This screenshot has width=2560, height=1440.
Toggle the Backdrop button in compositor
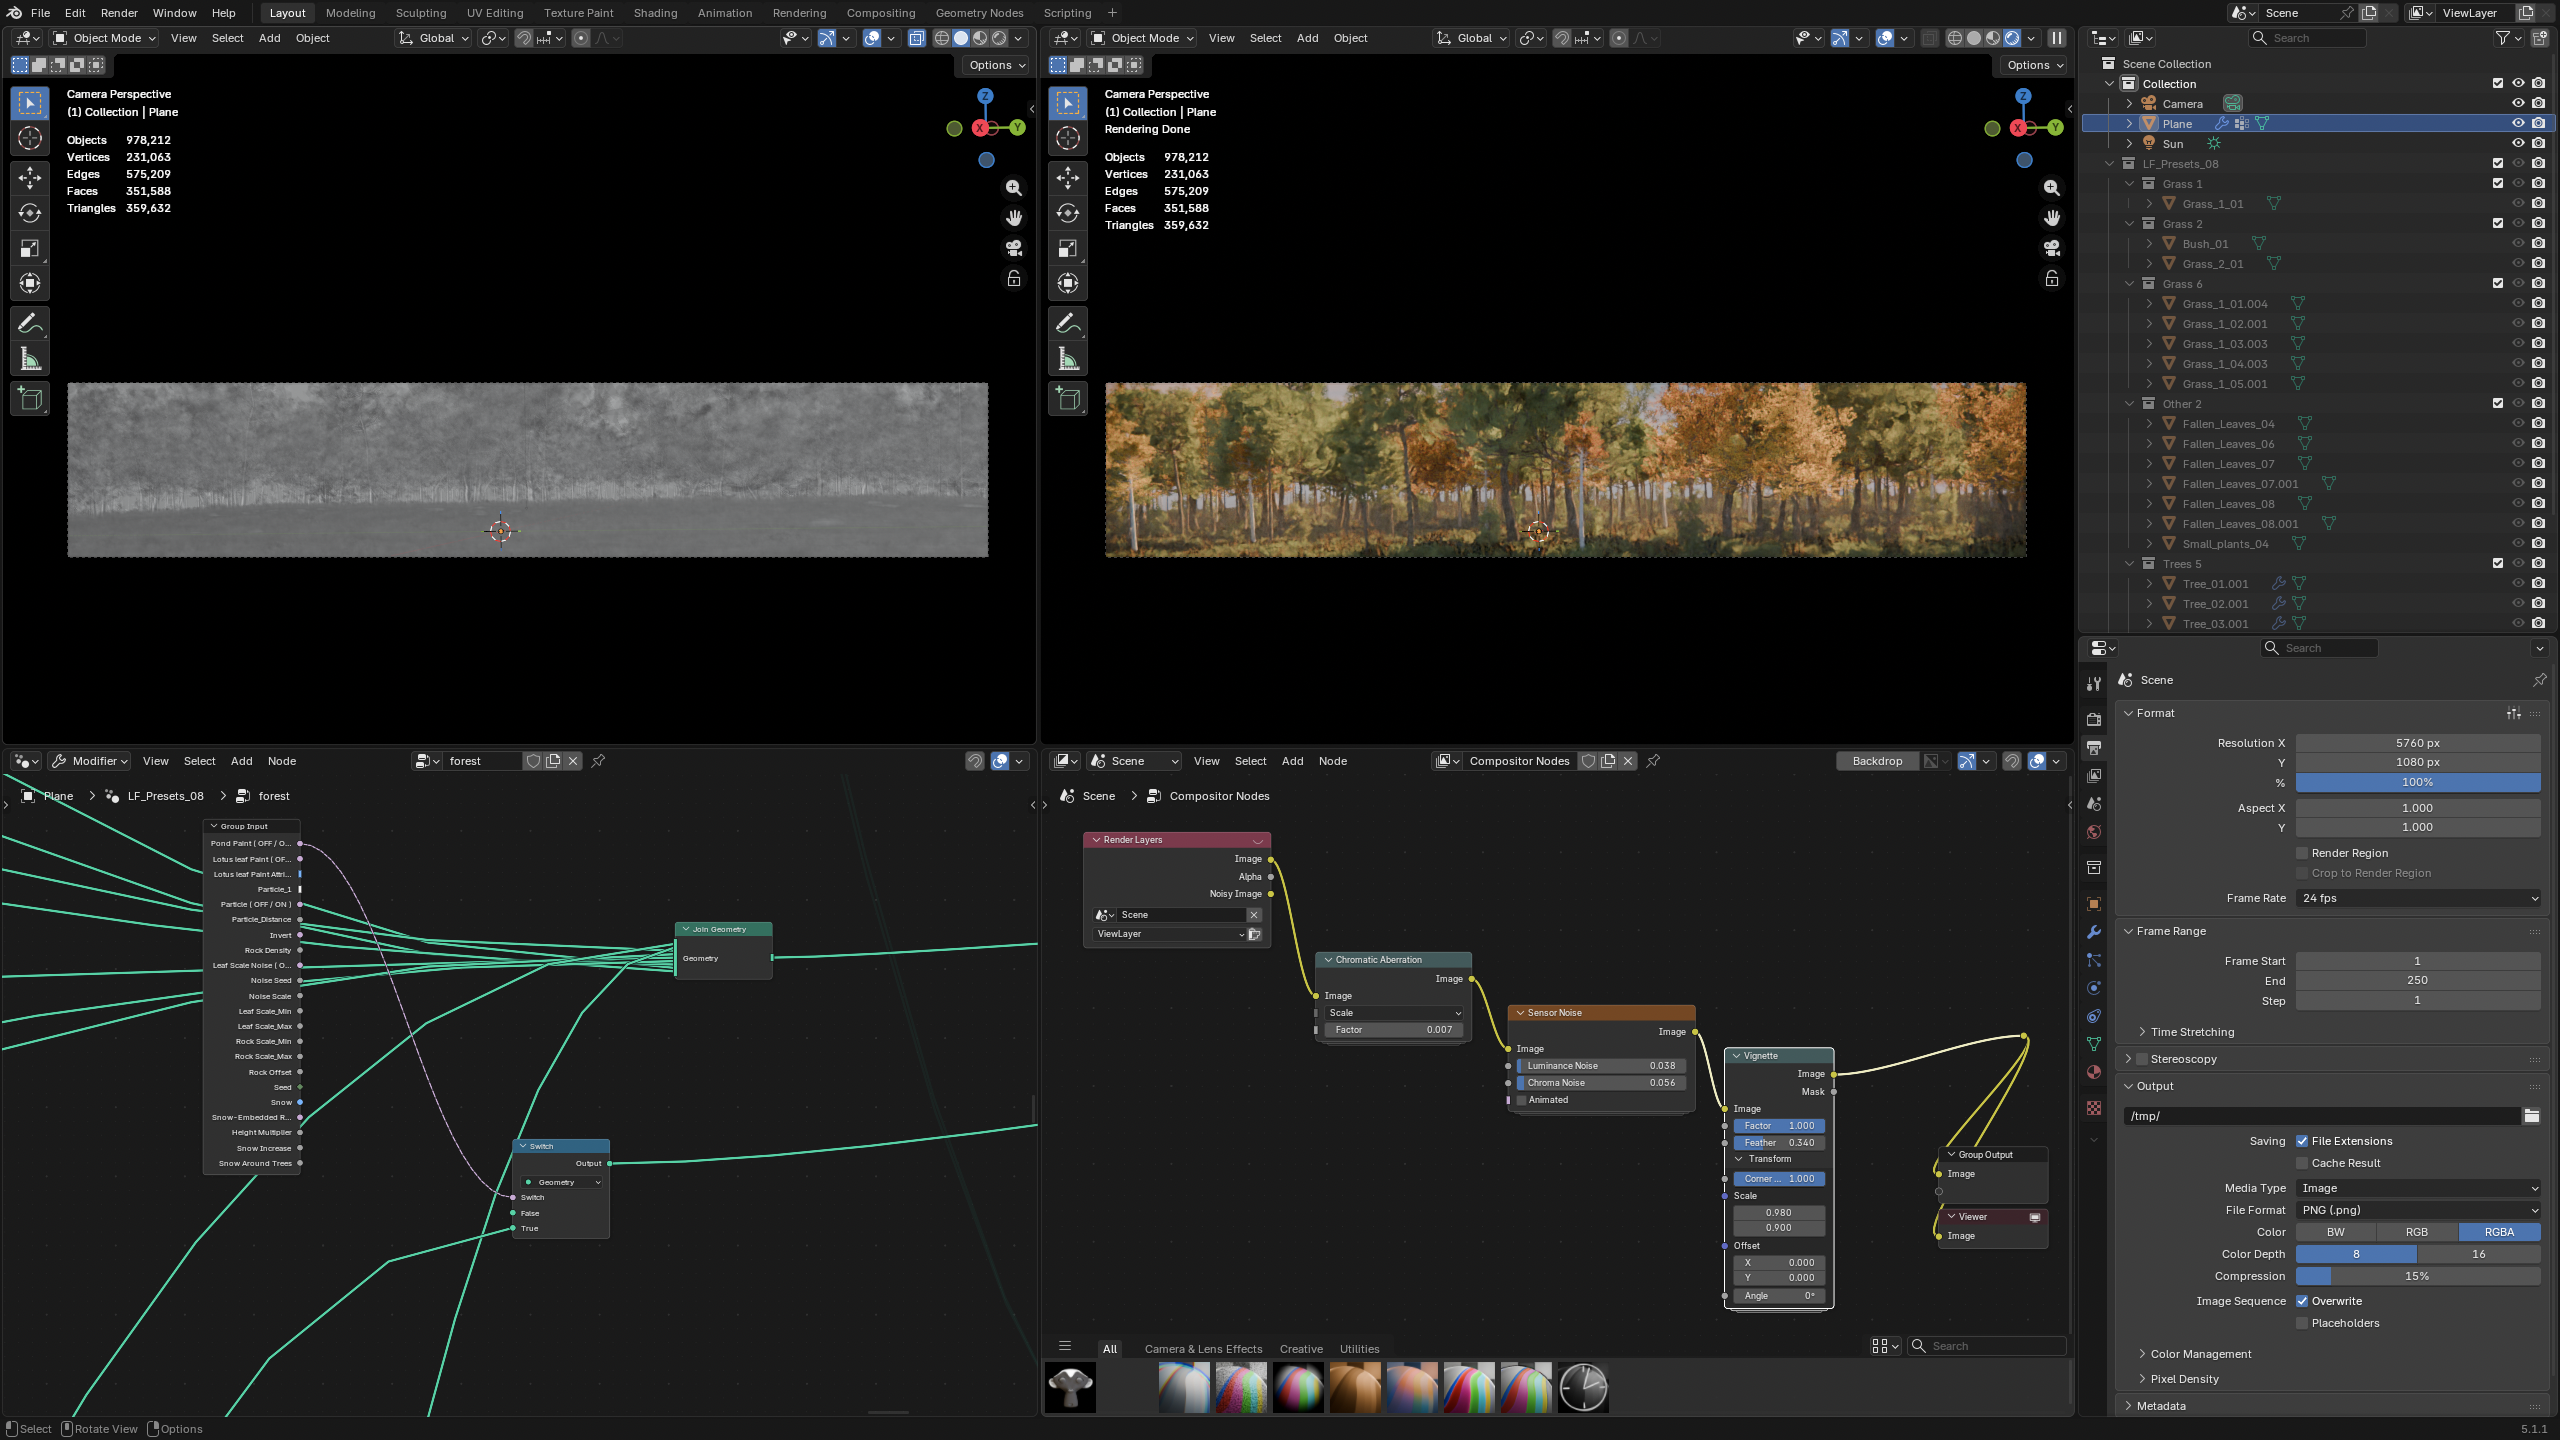click(x=1877, y=761)
